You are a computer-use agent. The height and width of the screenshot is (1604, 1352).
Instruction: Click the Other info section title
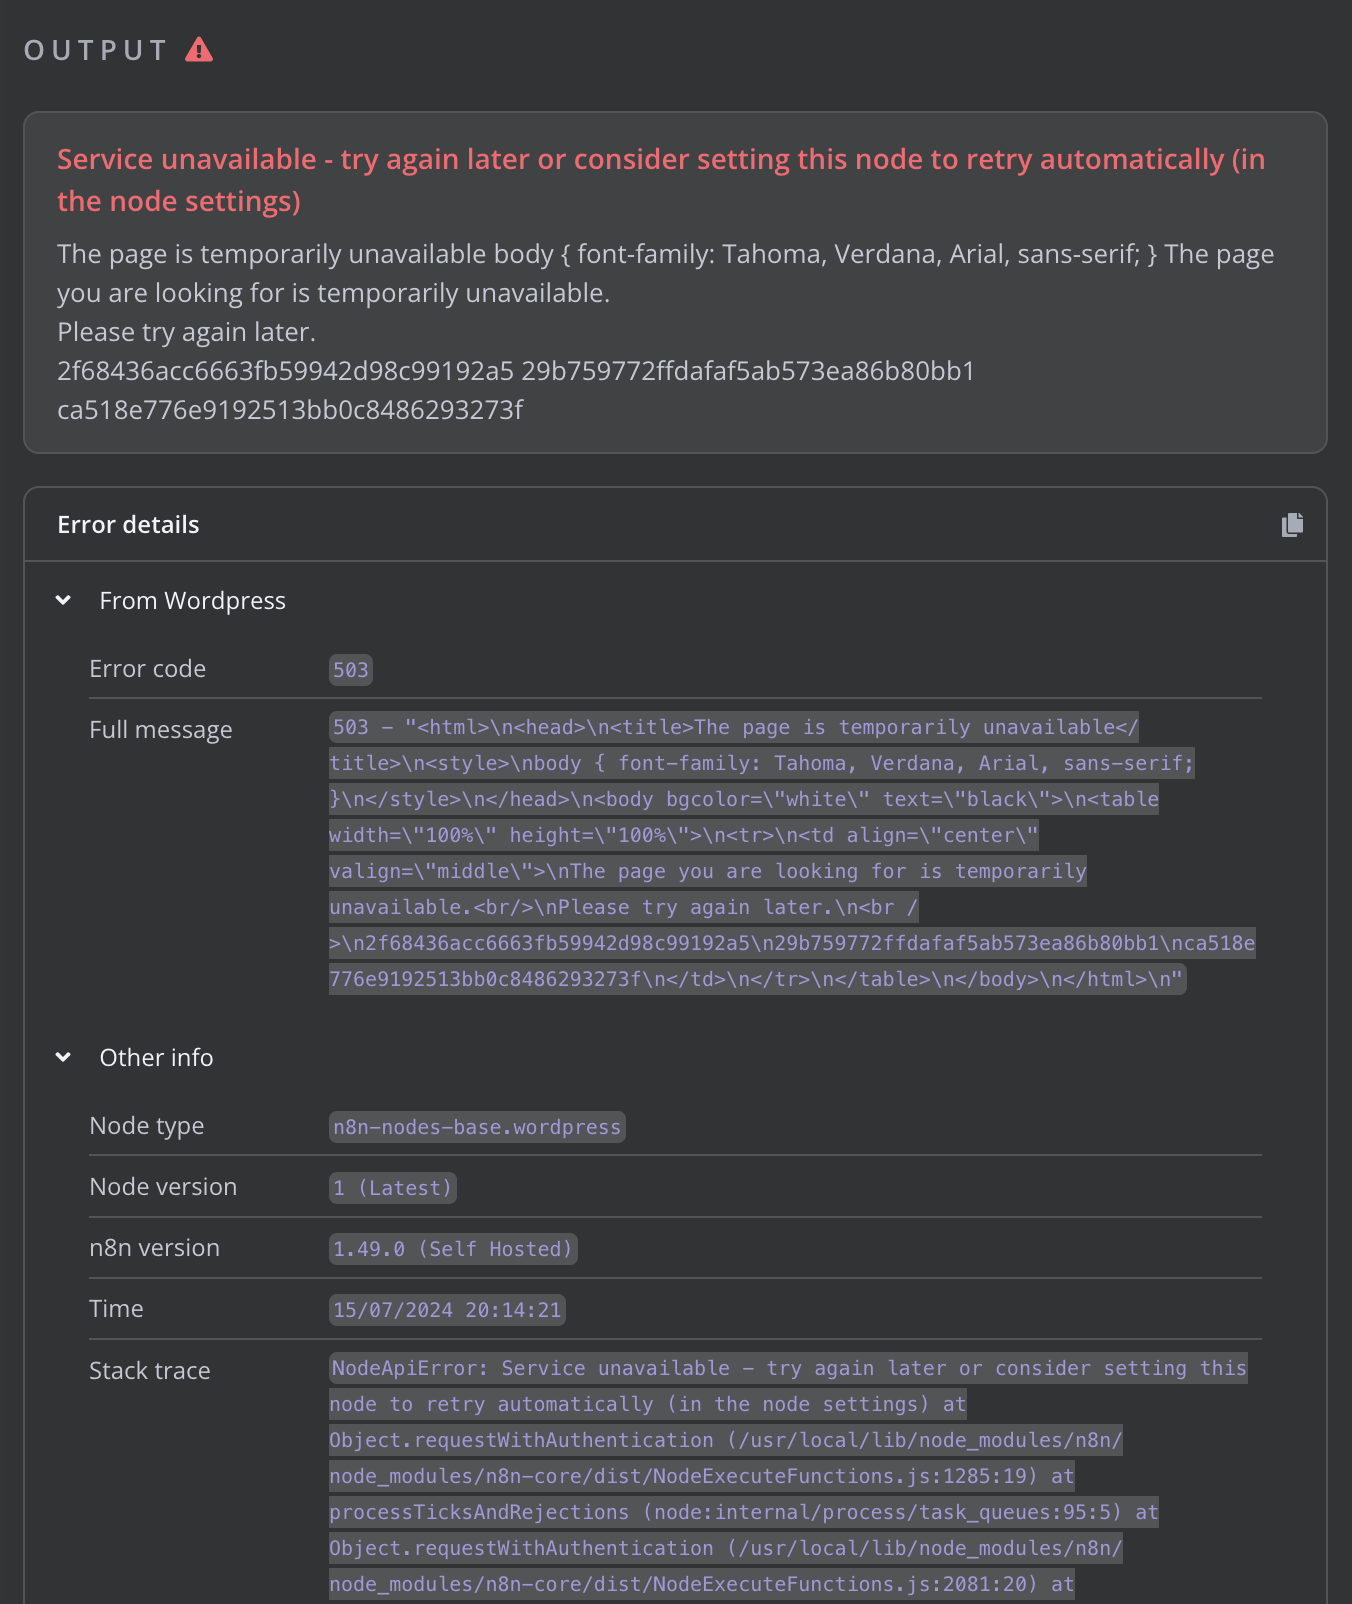click(156, 1057)
